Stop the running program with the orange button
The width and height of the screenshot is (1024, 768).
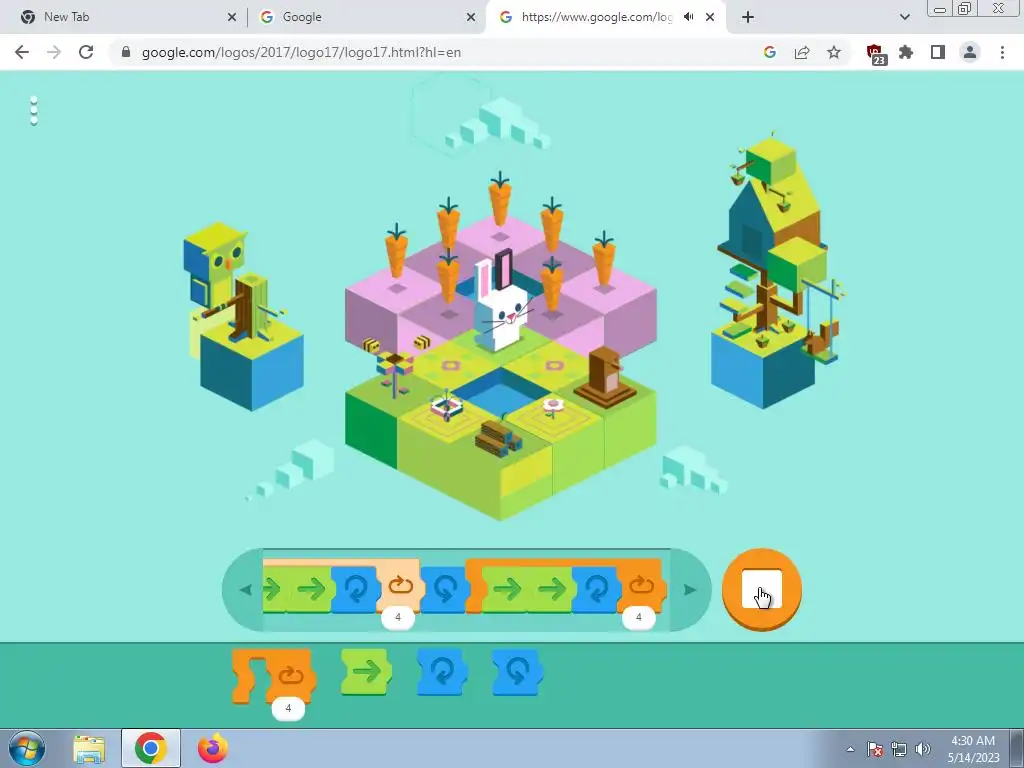tap(761, 589)
